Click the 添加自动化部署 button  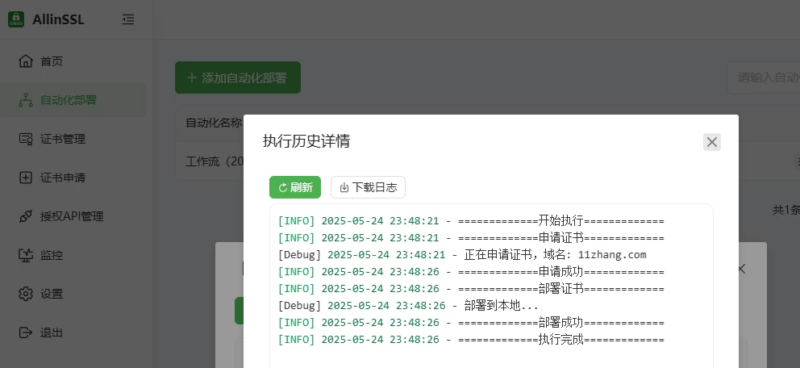(x=238, y=78)
